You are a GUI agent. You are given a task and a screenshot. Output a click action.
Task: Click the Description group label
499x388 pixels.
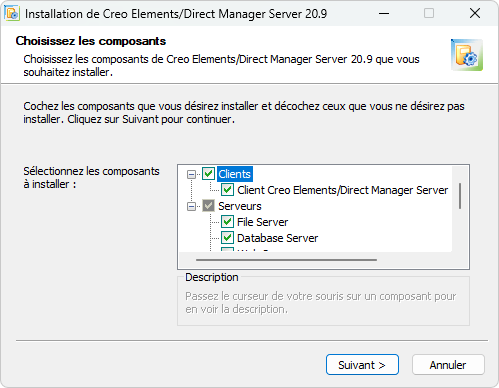212,277
